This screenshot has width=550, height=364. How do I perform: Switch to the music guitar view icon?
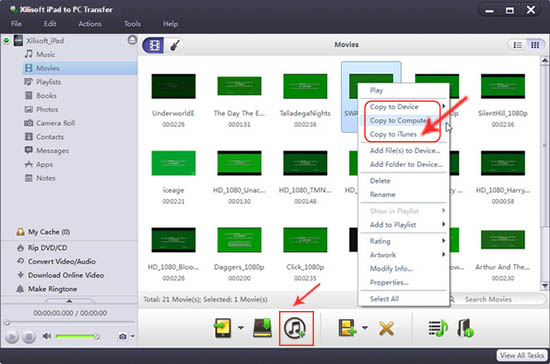click(x=175, y=45)
